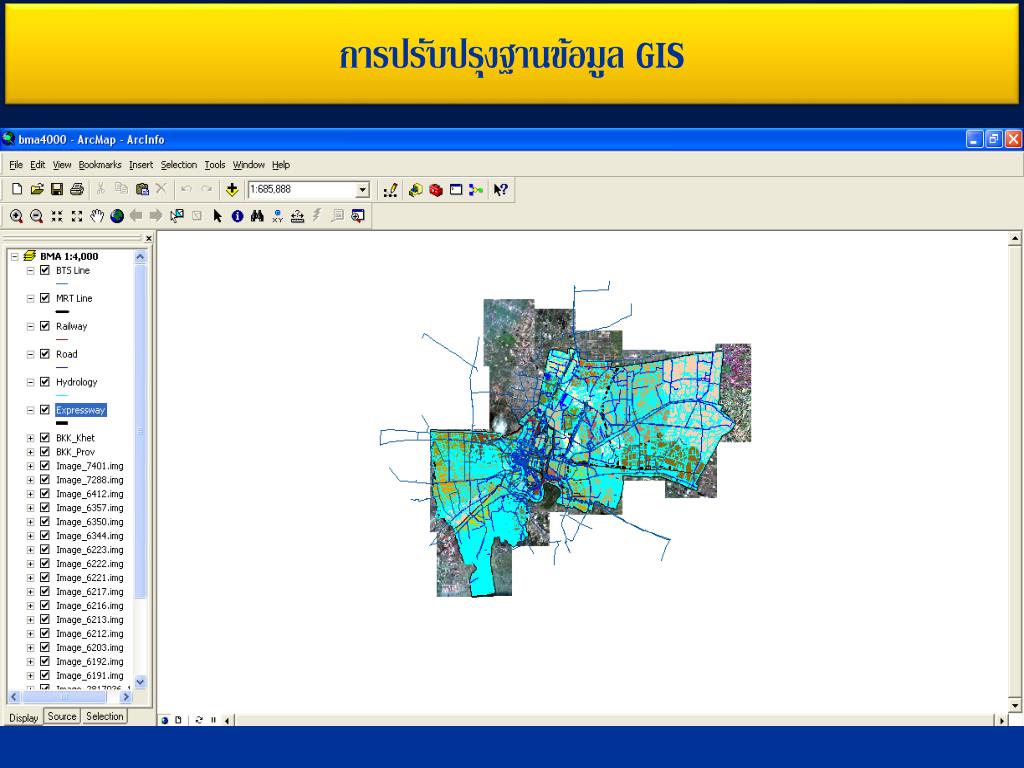This screenshot has width=1024, height=768.
Task: Turn off Image_7401.img layer checkbox
Action: tap(45, 466)
